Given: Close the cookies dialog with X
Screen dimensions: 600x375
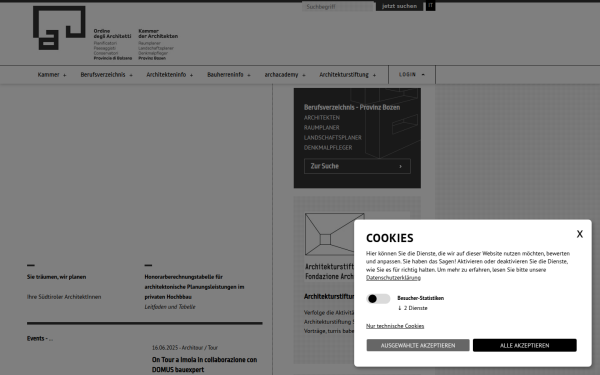Looking at the screenshot, I should 580,234.
